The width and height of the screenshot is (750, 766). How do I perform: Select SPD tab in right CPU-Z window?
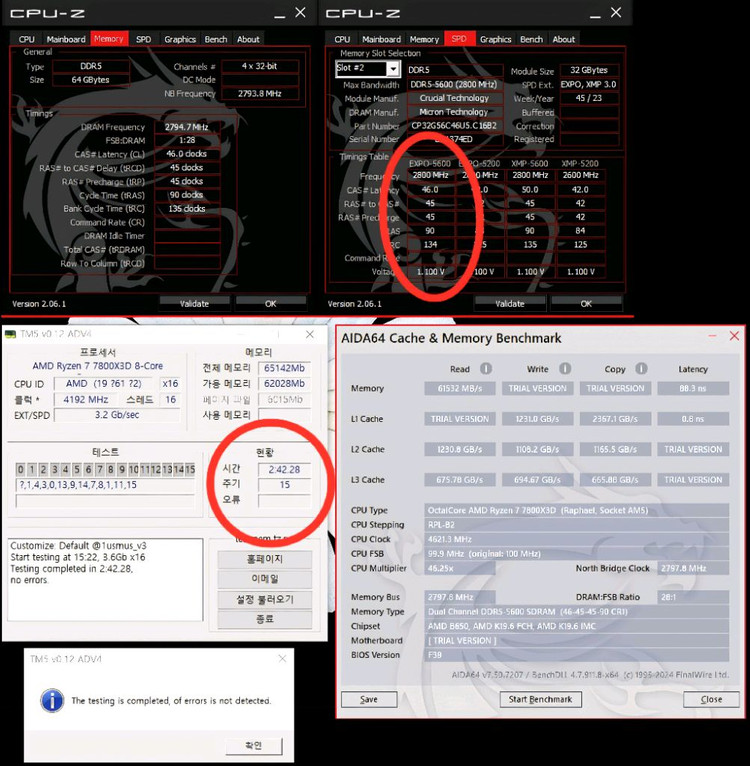point(459,39)
